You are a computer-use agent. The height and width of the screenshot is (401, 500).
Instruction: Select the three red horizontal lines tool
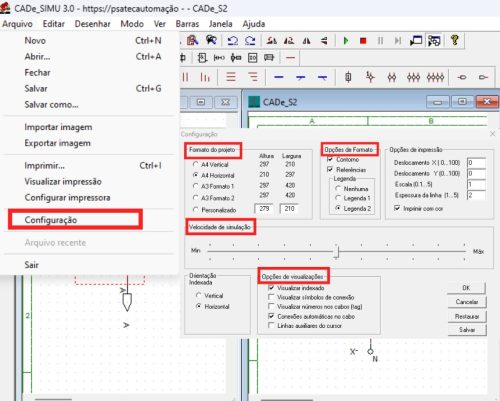tap(231, 77)
